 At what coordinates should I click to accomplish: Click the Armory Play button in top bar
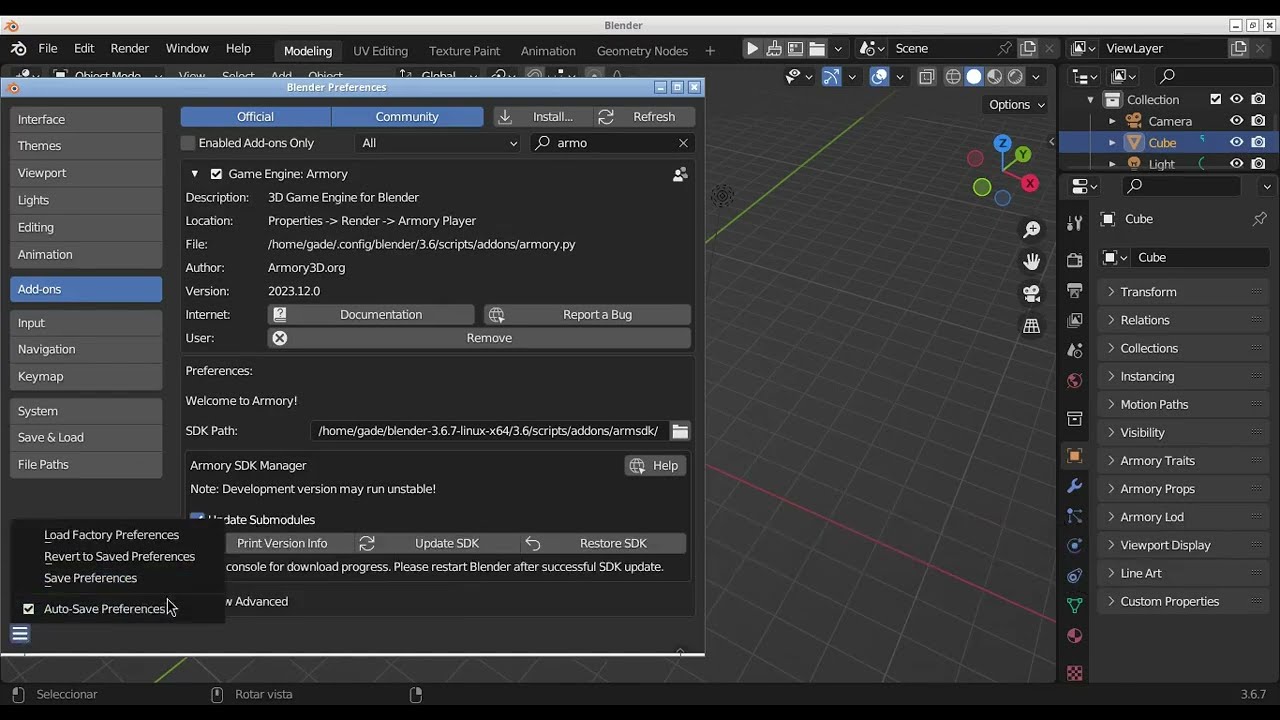click(752, 48)
